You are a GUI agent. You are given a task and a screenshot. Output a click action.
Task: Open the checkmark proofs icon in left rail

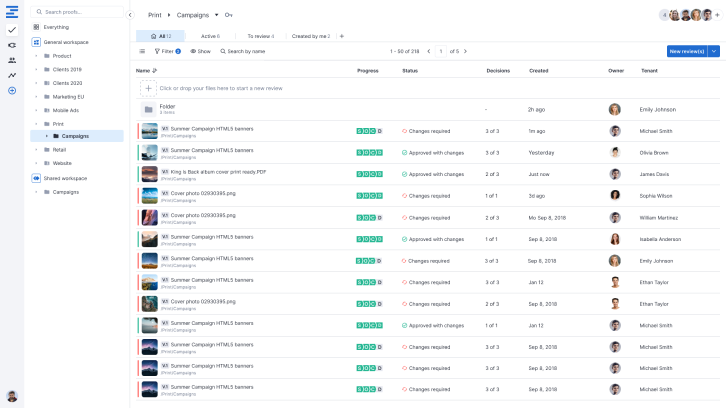12,30
